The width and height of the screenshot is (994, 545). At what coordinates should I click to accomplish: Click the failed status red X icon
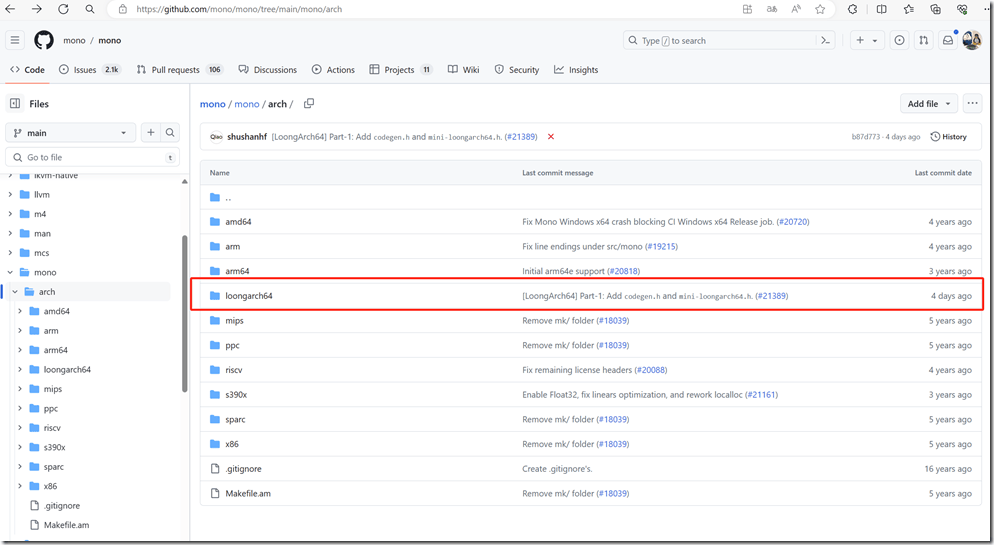pos(551,137)
